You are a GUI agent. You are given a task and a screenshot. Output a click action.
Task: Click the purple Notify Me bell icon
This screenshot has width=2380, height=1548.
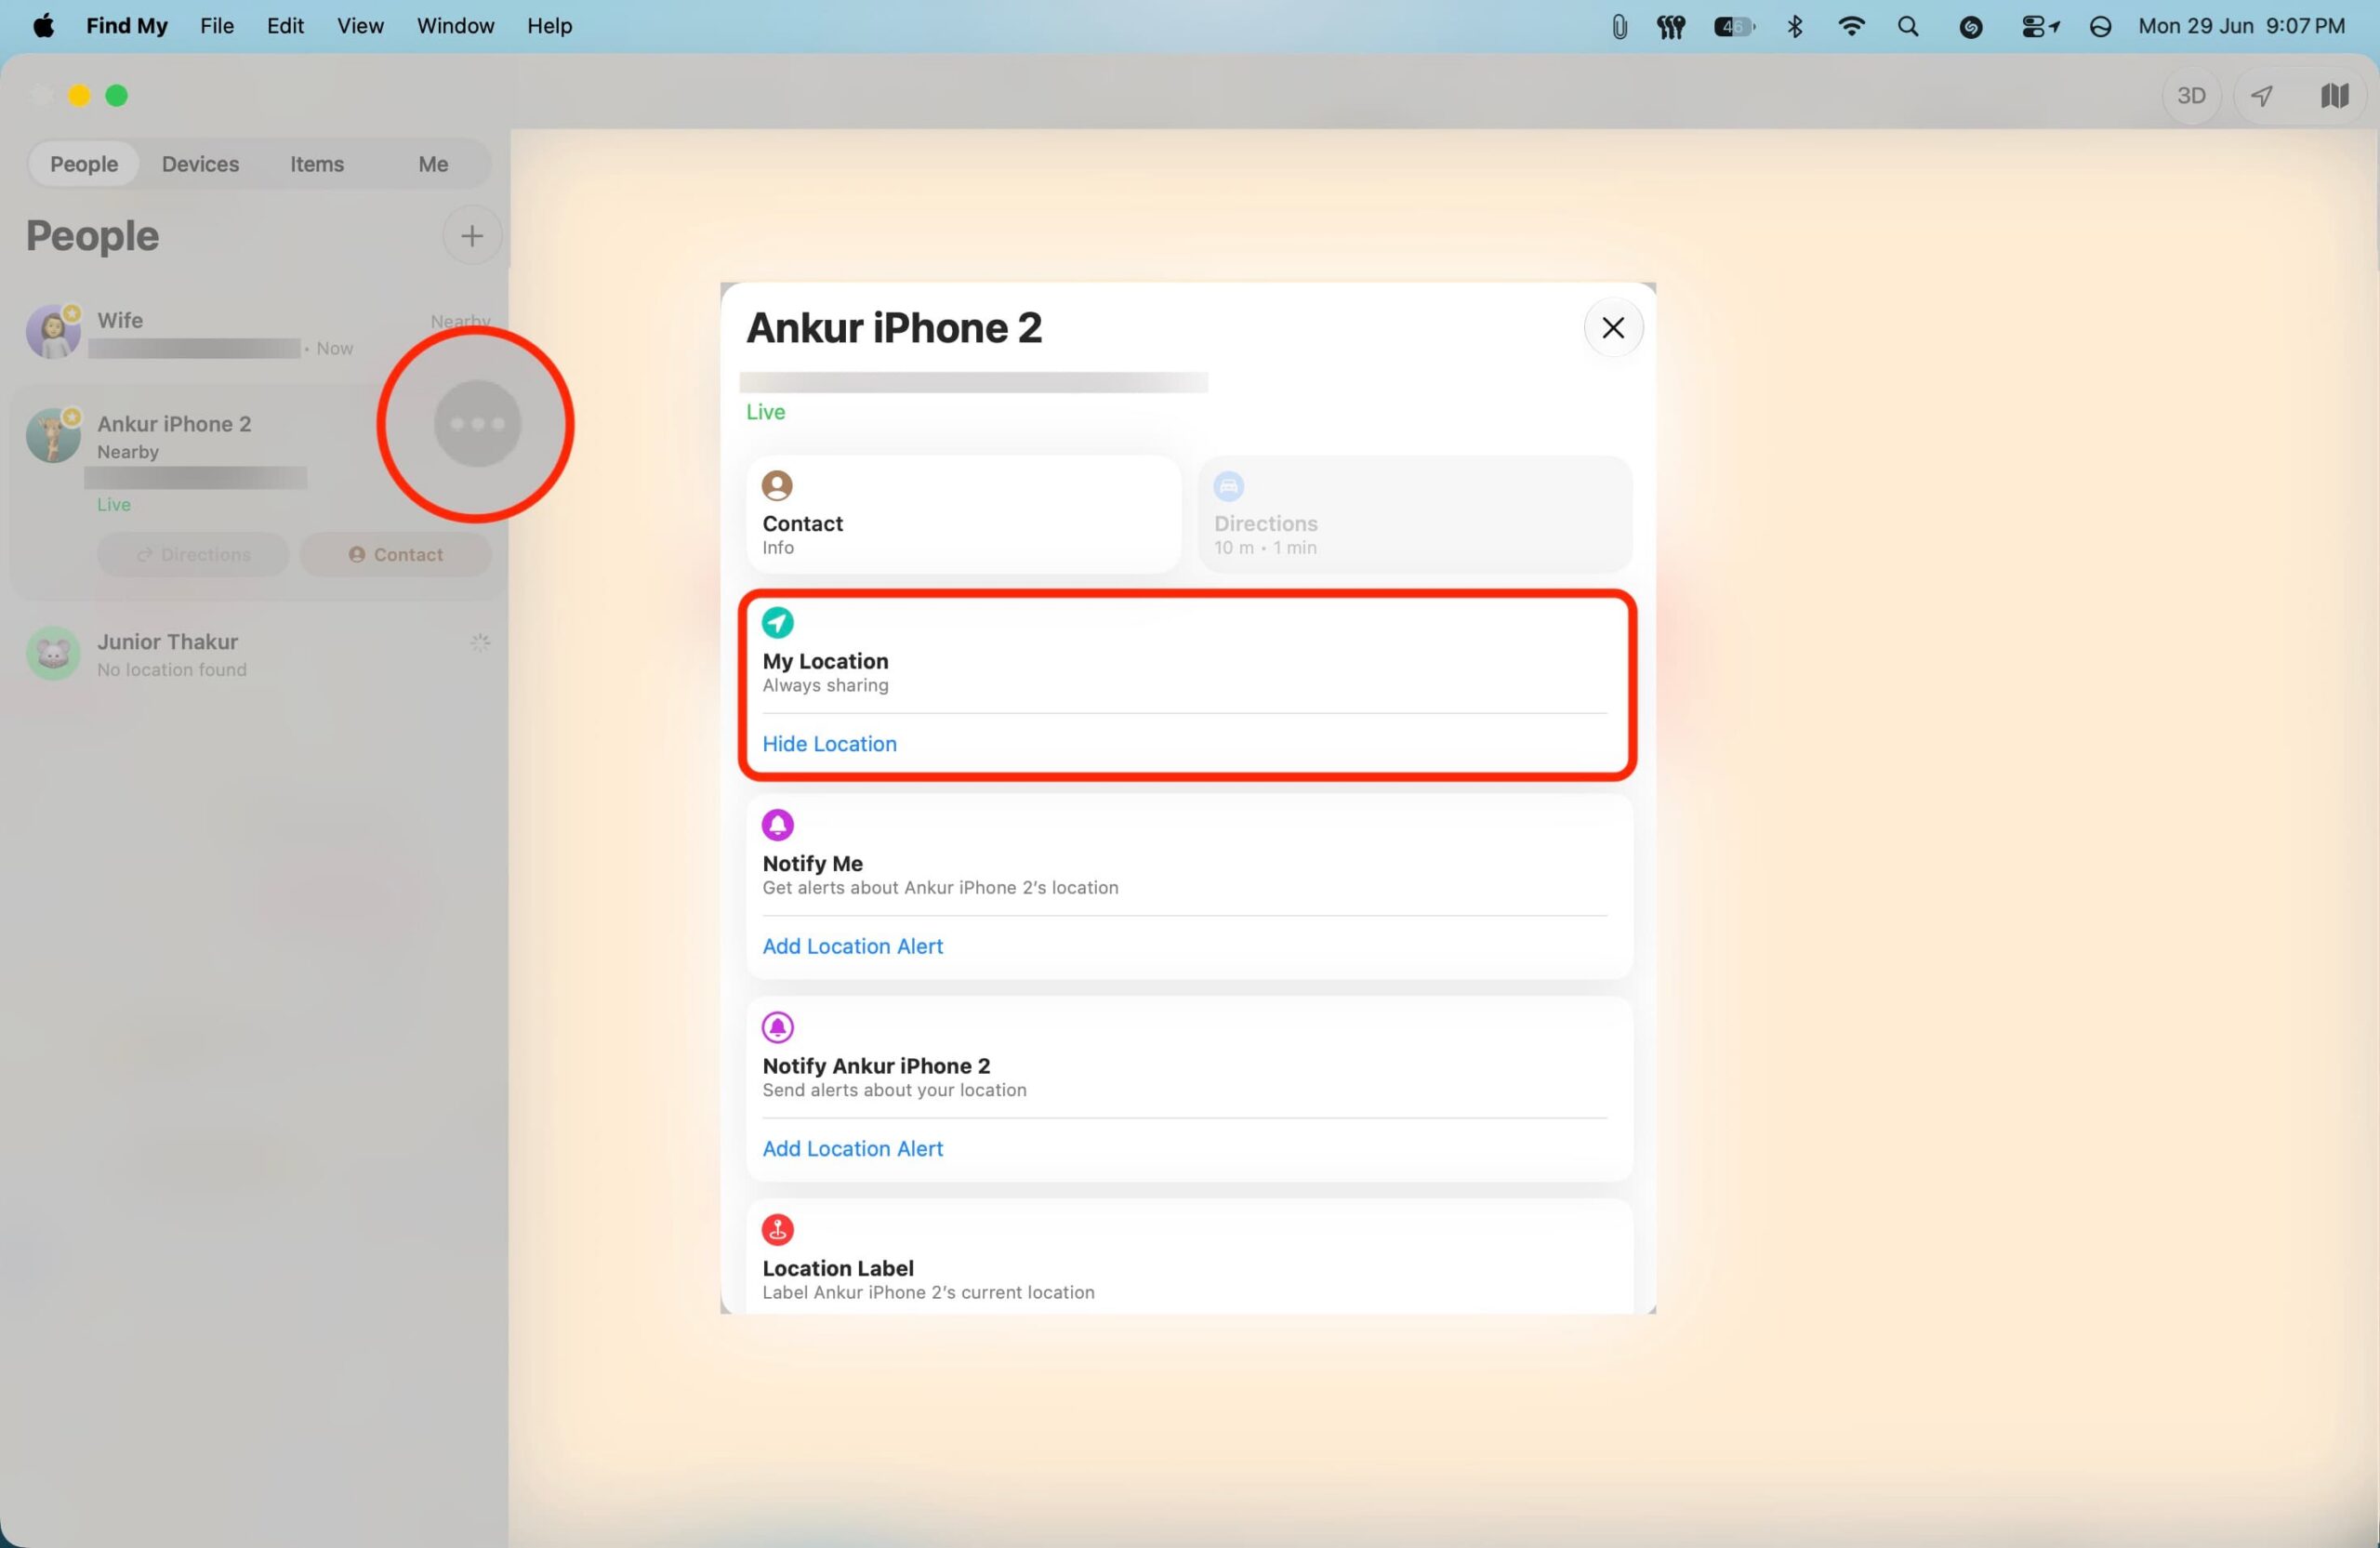[778, 825]
